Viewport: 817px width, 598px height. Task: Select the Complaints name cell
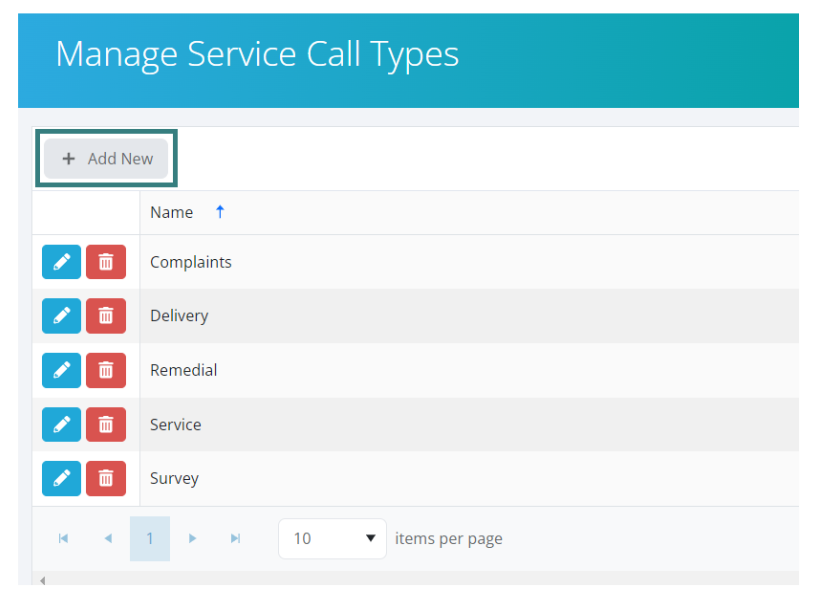click(469, 262)
